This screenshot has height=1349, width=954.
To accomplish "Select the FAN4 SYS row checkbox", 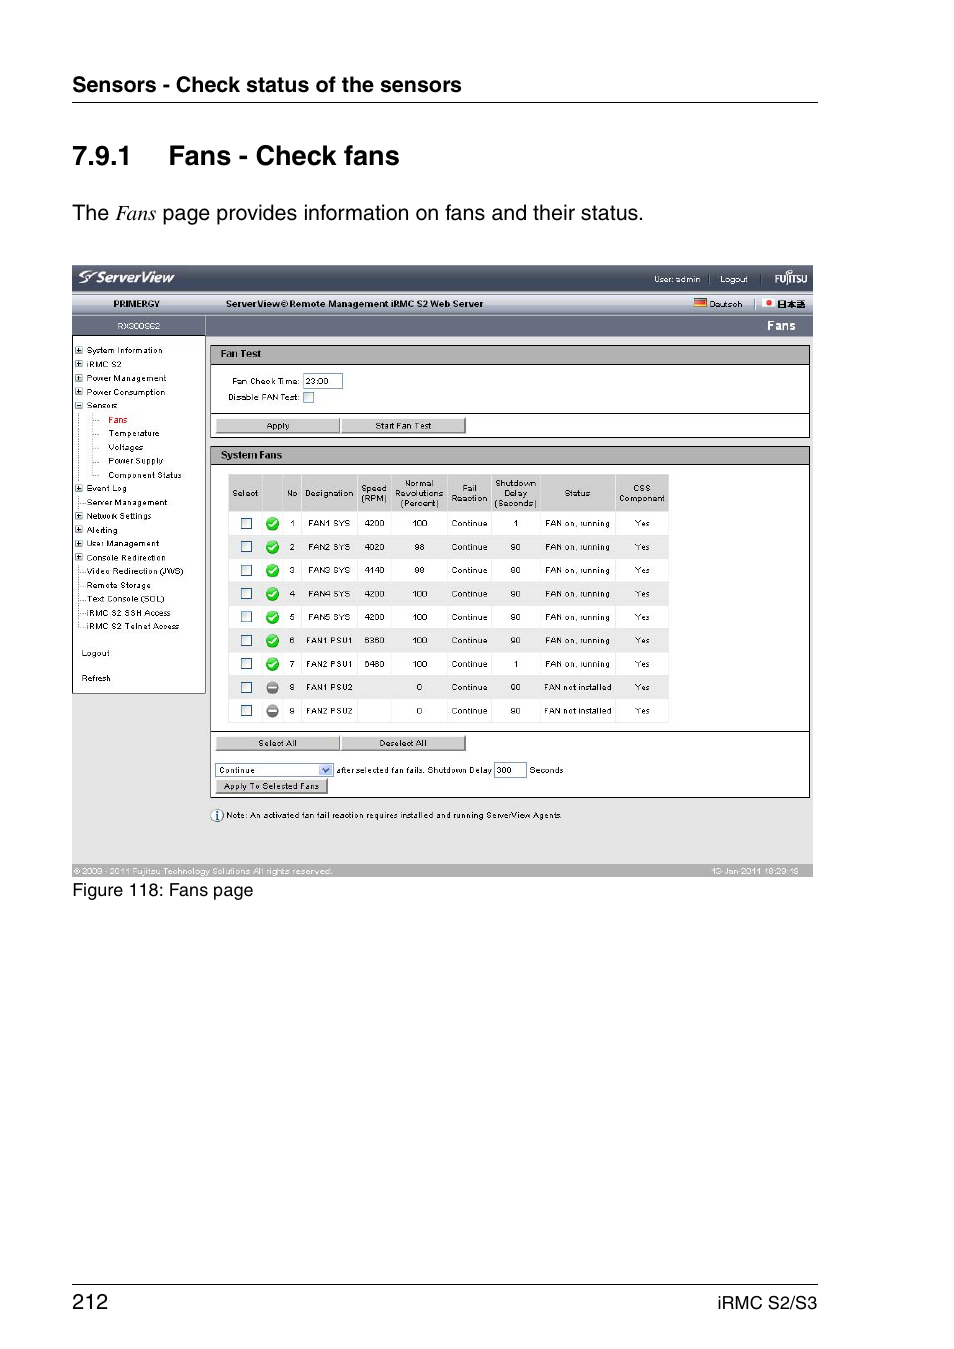I will click(246, 594).
